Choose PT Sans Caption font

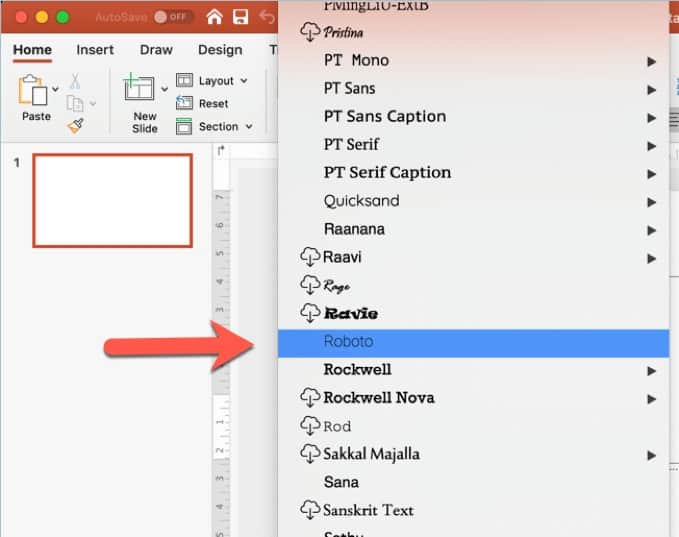[x=473, y=117]
